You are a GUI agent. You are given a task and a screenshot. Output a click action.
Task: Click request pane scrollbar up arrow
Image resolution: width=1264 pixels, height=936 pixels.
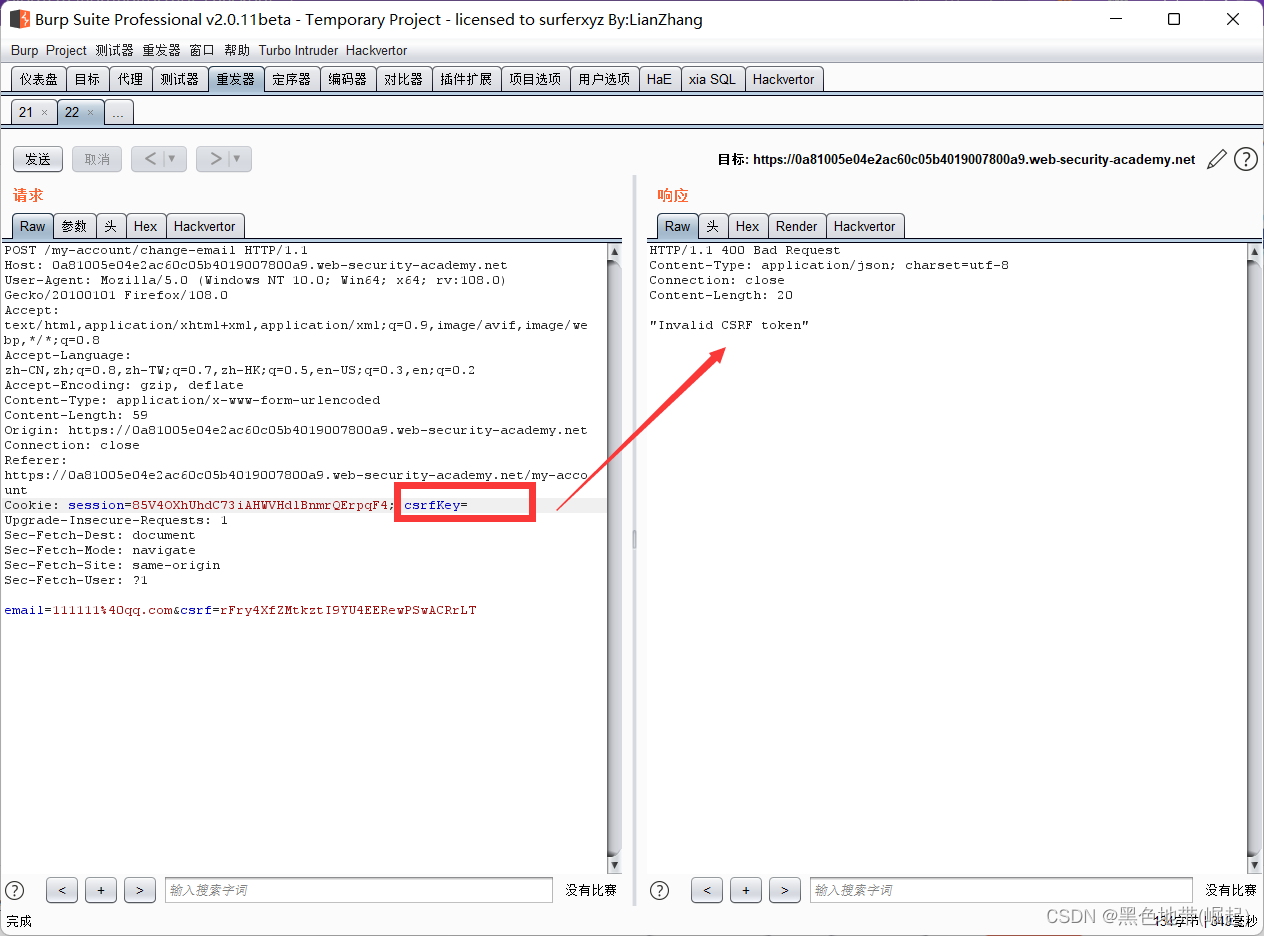pos(614,253)
